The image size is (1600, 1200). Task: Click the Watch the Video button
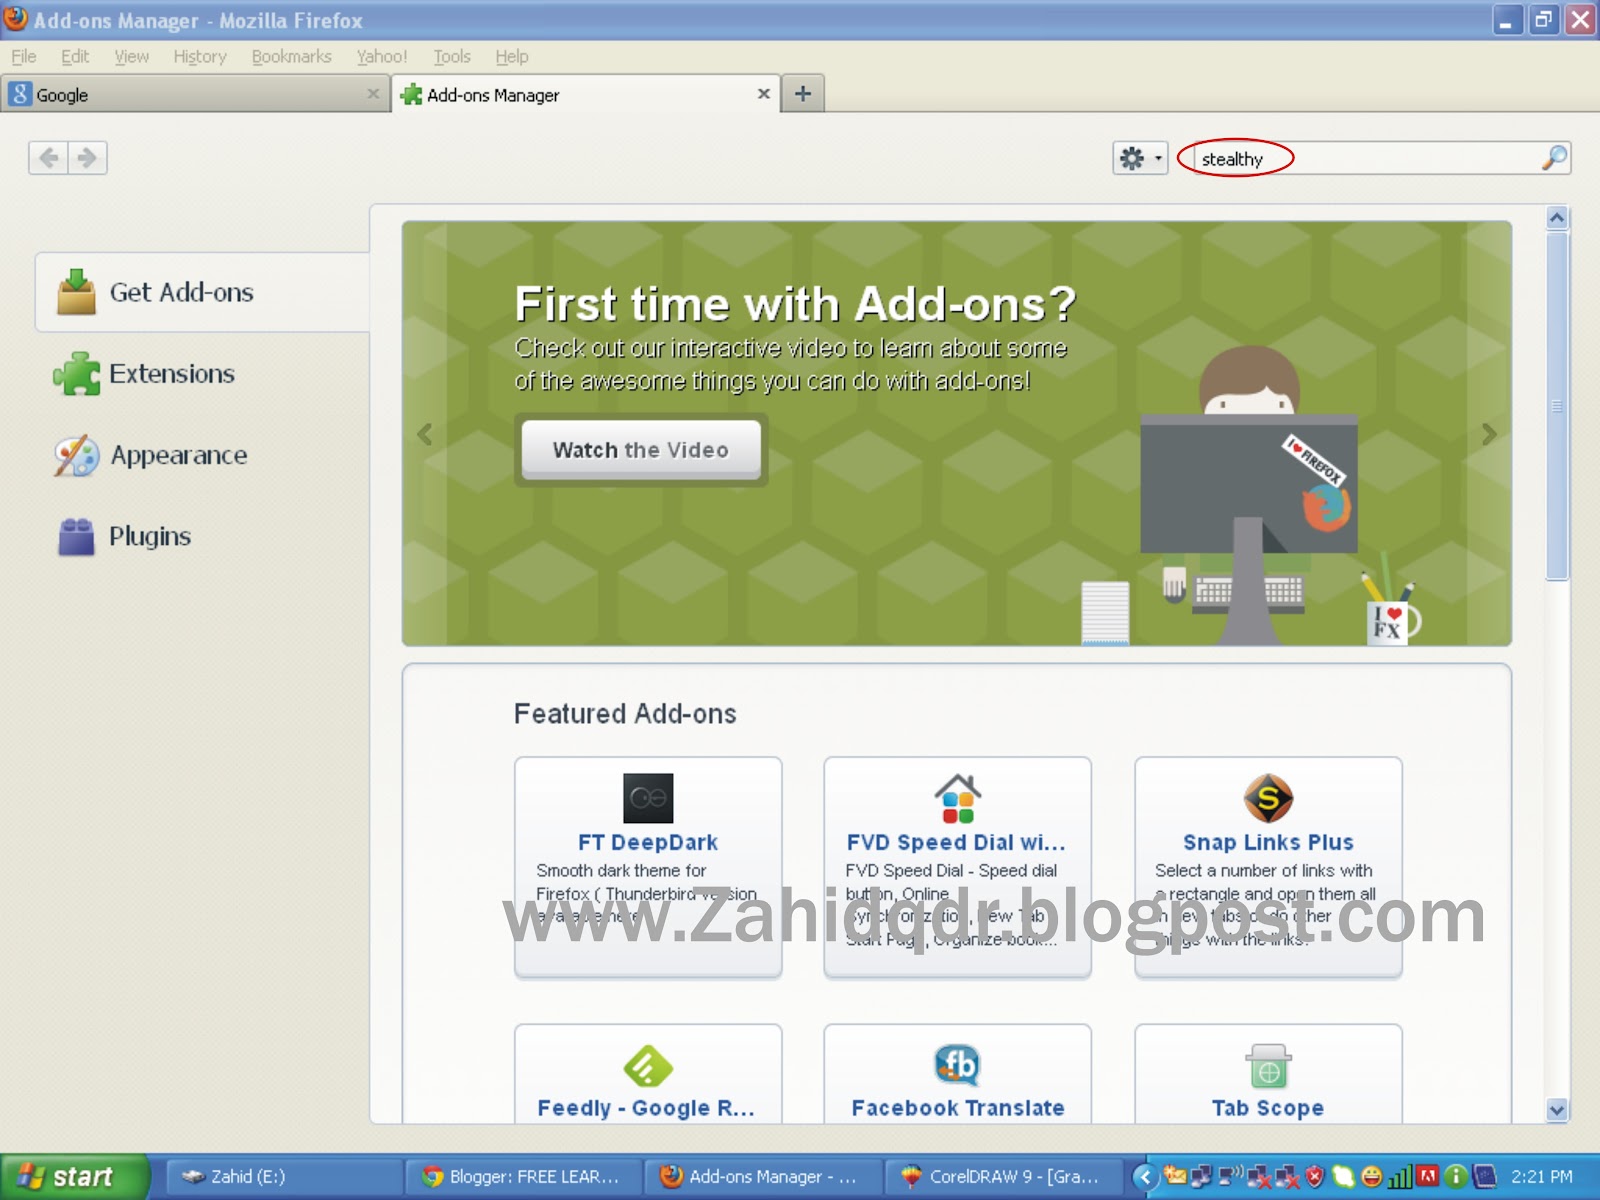pyautogui.click(x=641, y=450)
